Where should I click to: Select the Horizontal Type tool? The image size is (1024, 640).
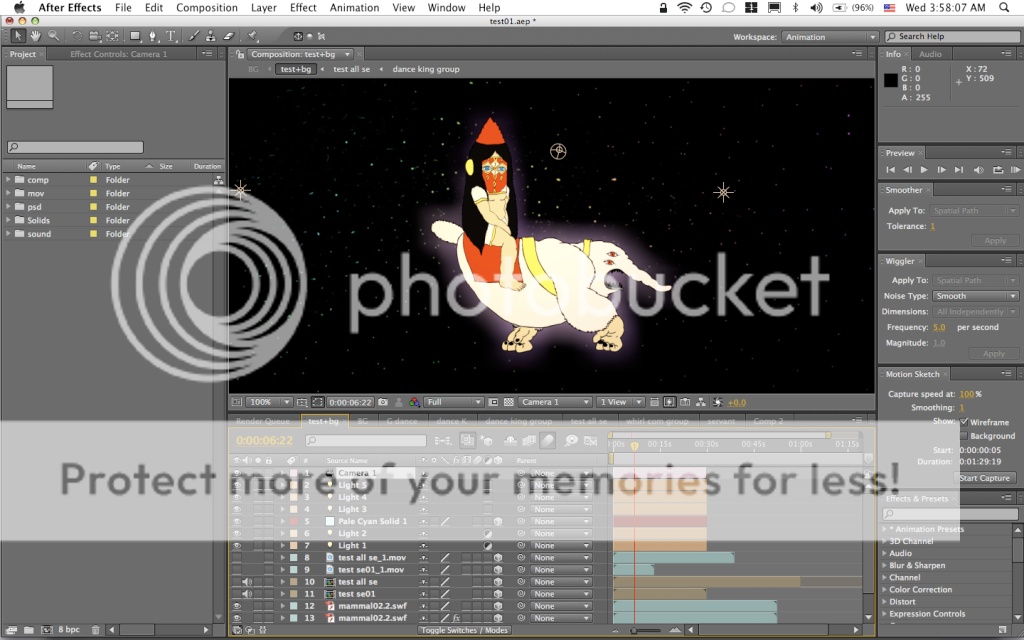tap(171, 36)
